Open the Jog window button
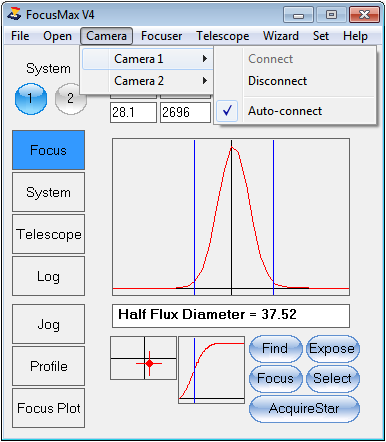This screenshot has height=442, width=386. click(49, 324)
